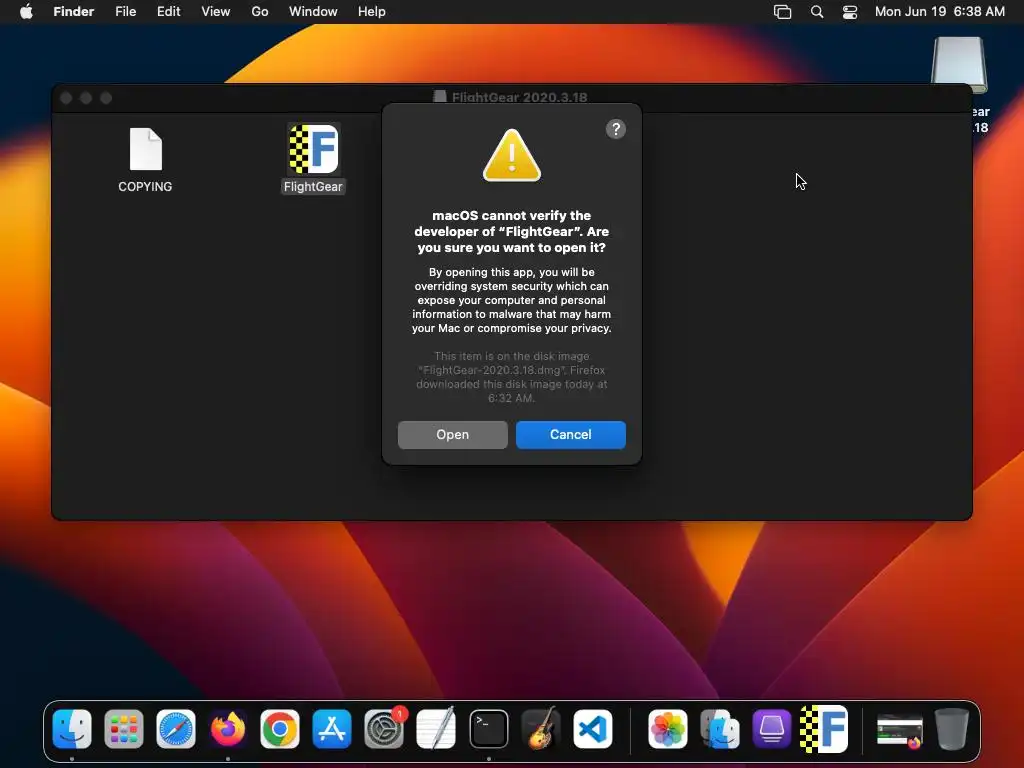Screen dimensions: 1024x768
Task: Click the FlightGear 2020.3.18 window title
Action: 519,97
